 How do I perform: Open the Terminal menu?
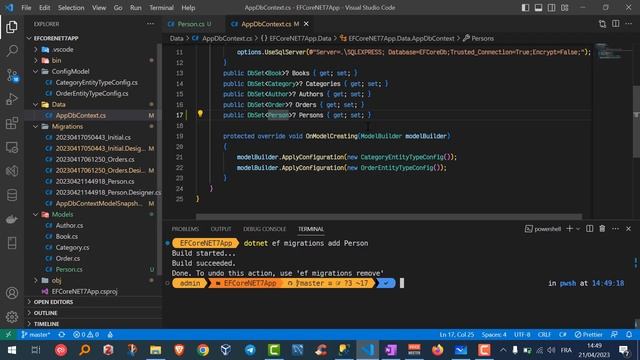click(x=161, y=7)
